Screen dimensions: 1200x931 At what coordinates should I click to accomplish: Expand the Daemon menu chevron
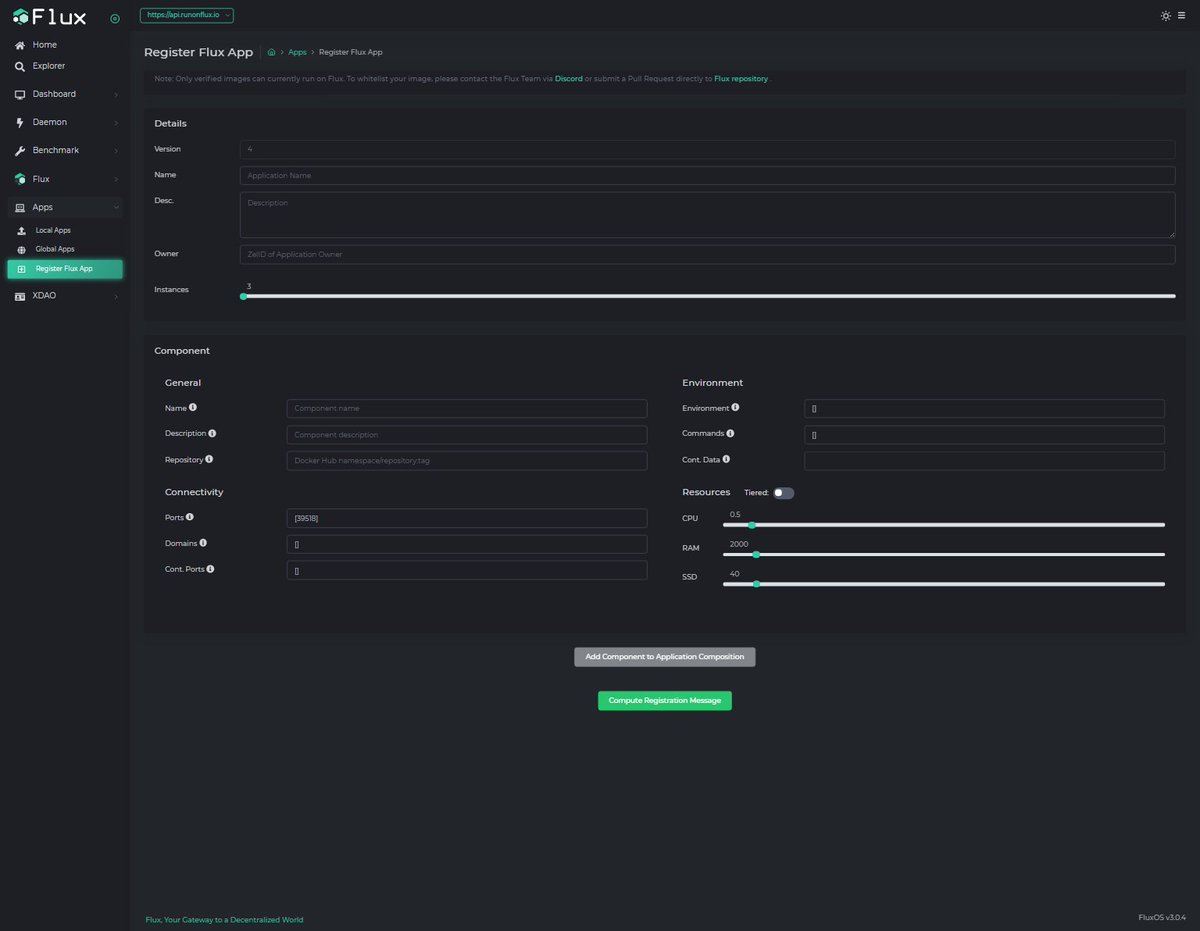[x=116, y=123]
